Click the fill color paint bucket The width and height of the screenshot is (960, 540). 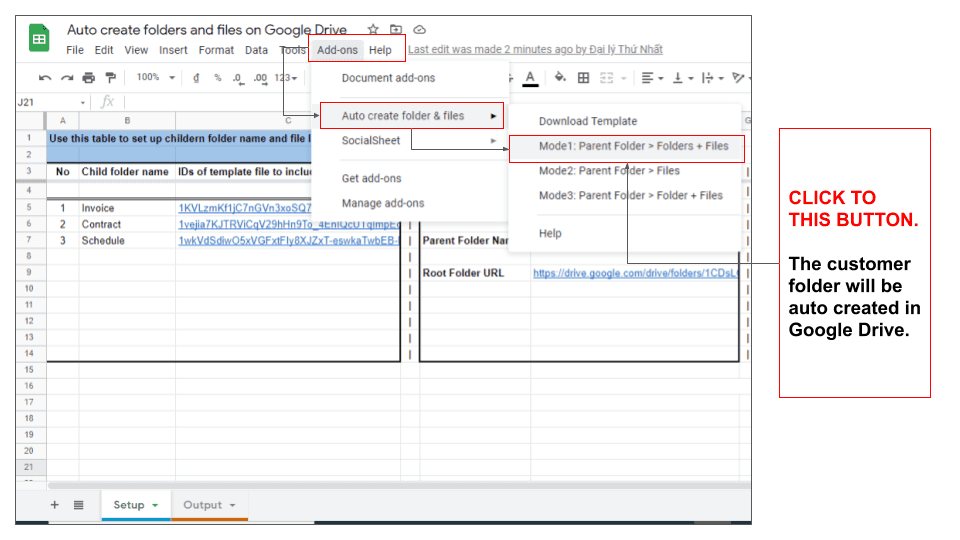tap(560, 78)
